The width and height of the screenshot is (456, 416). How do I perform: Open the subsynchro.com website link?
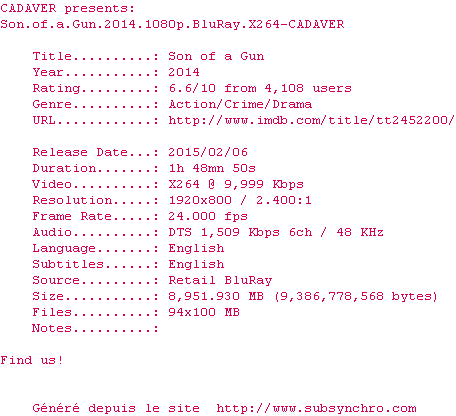316,408
